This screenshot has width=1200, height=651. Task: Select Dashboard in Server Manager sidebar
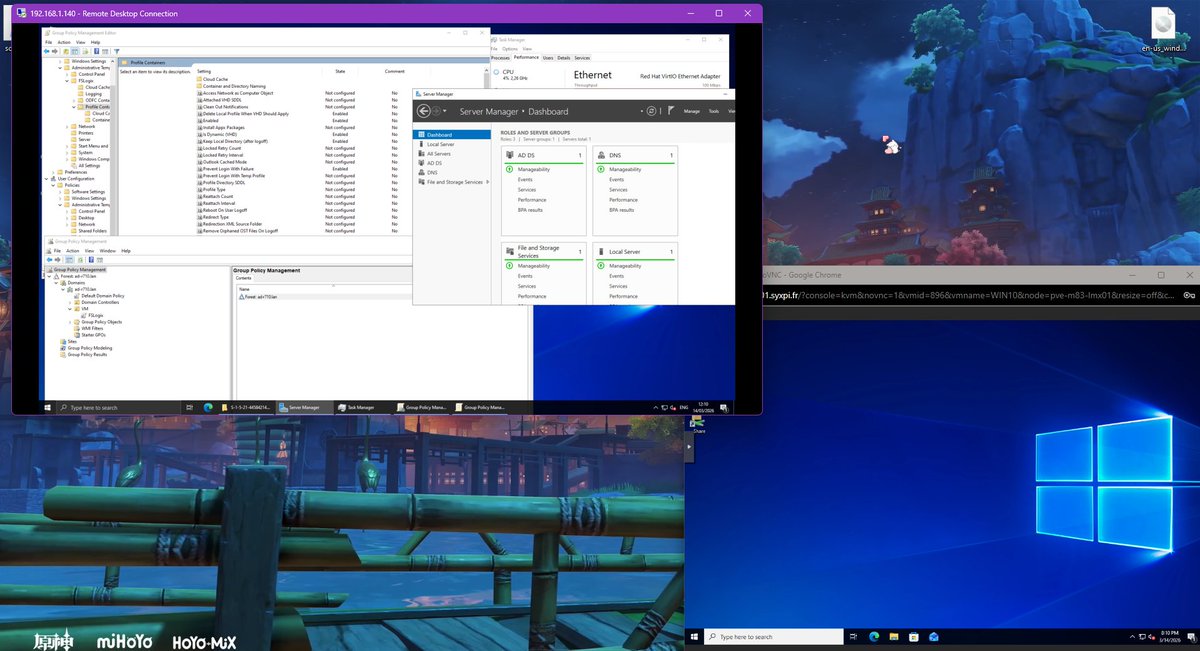click(452, 134)
